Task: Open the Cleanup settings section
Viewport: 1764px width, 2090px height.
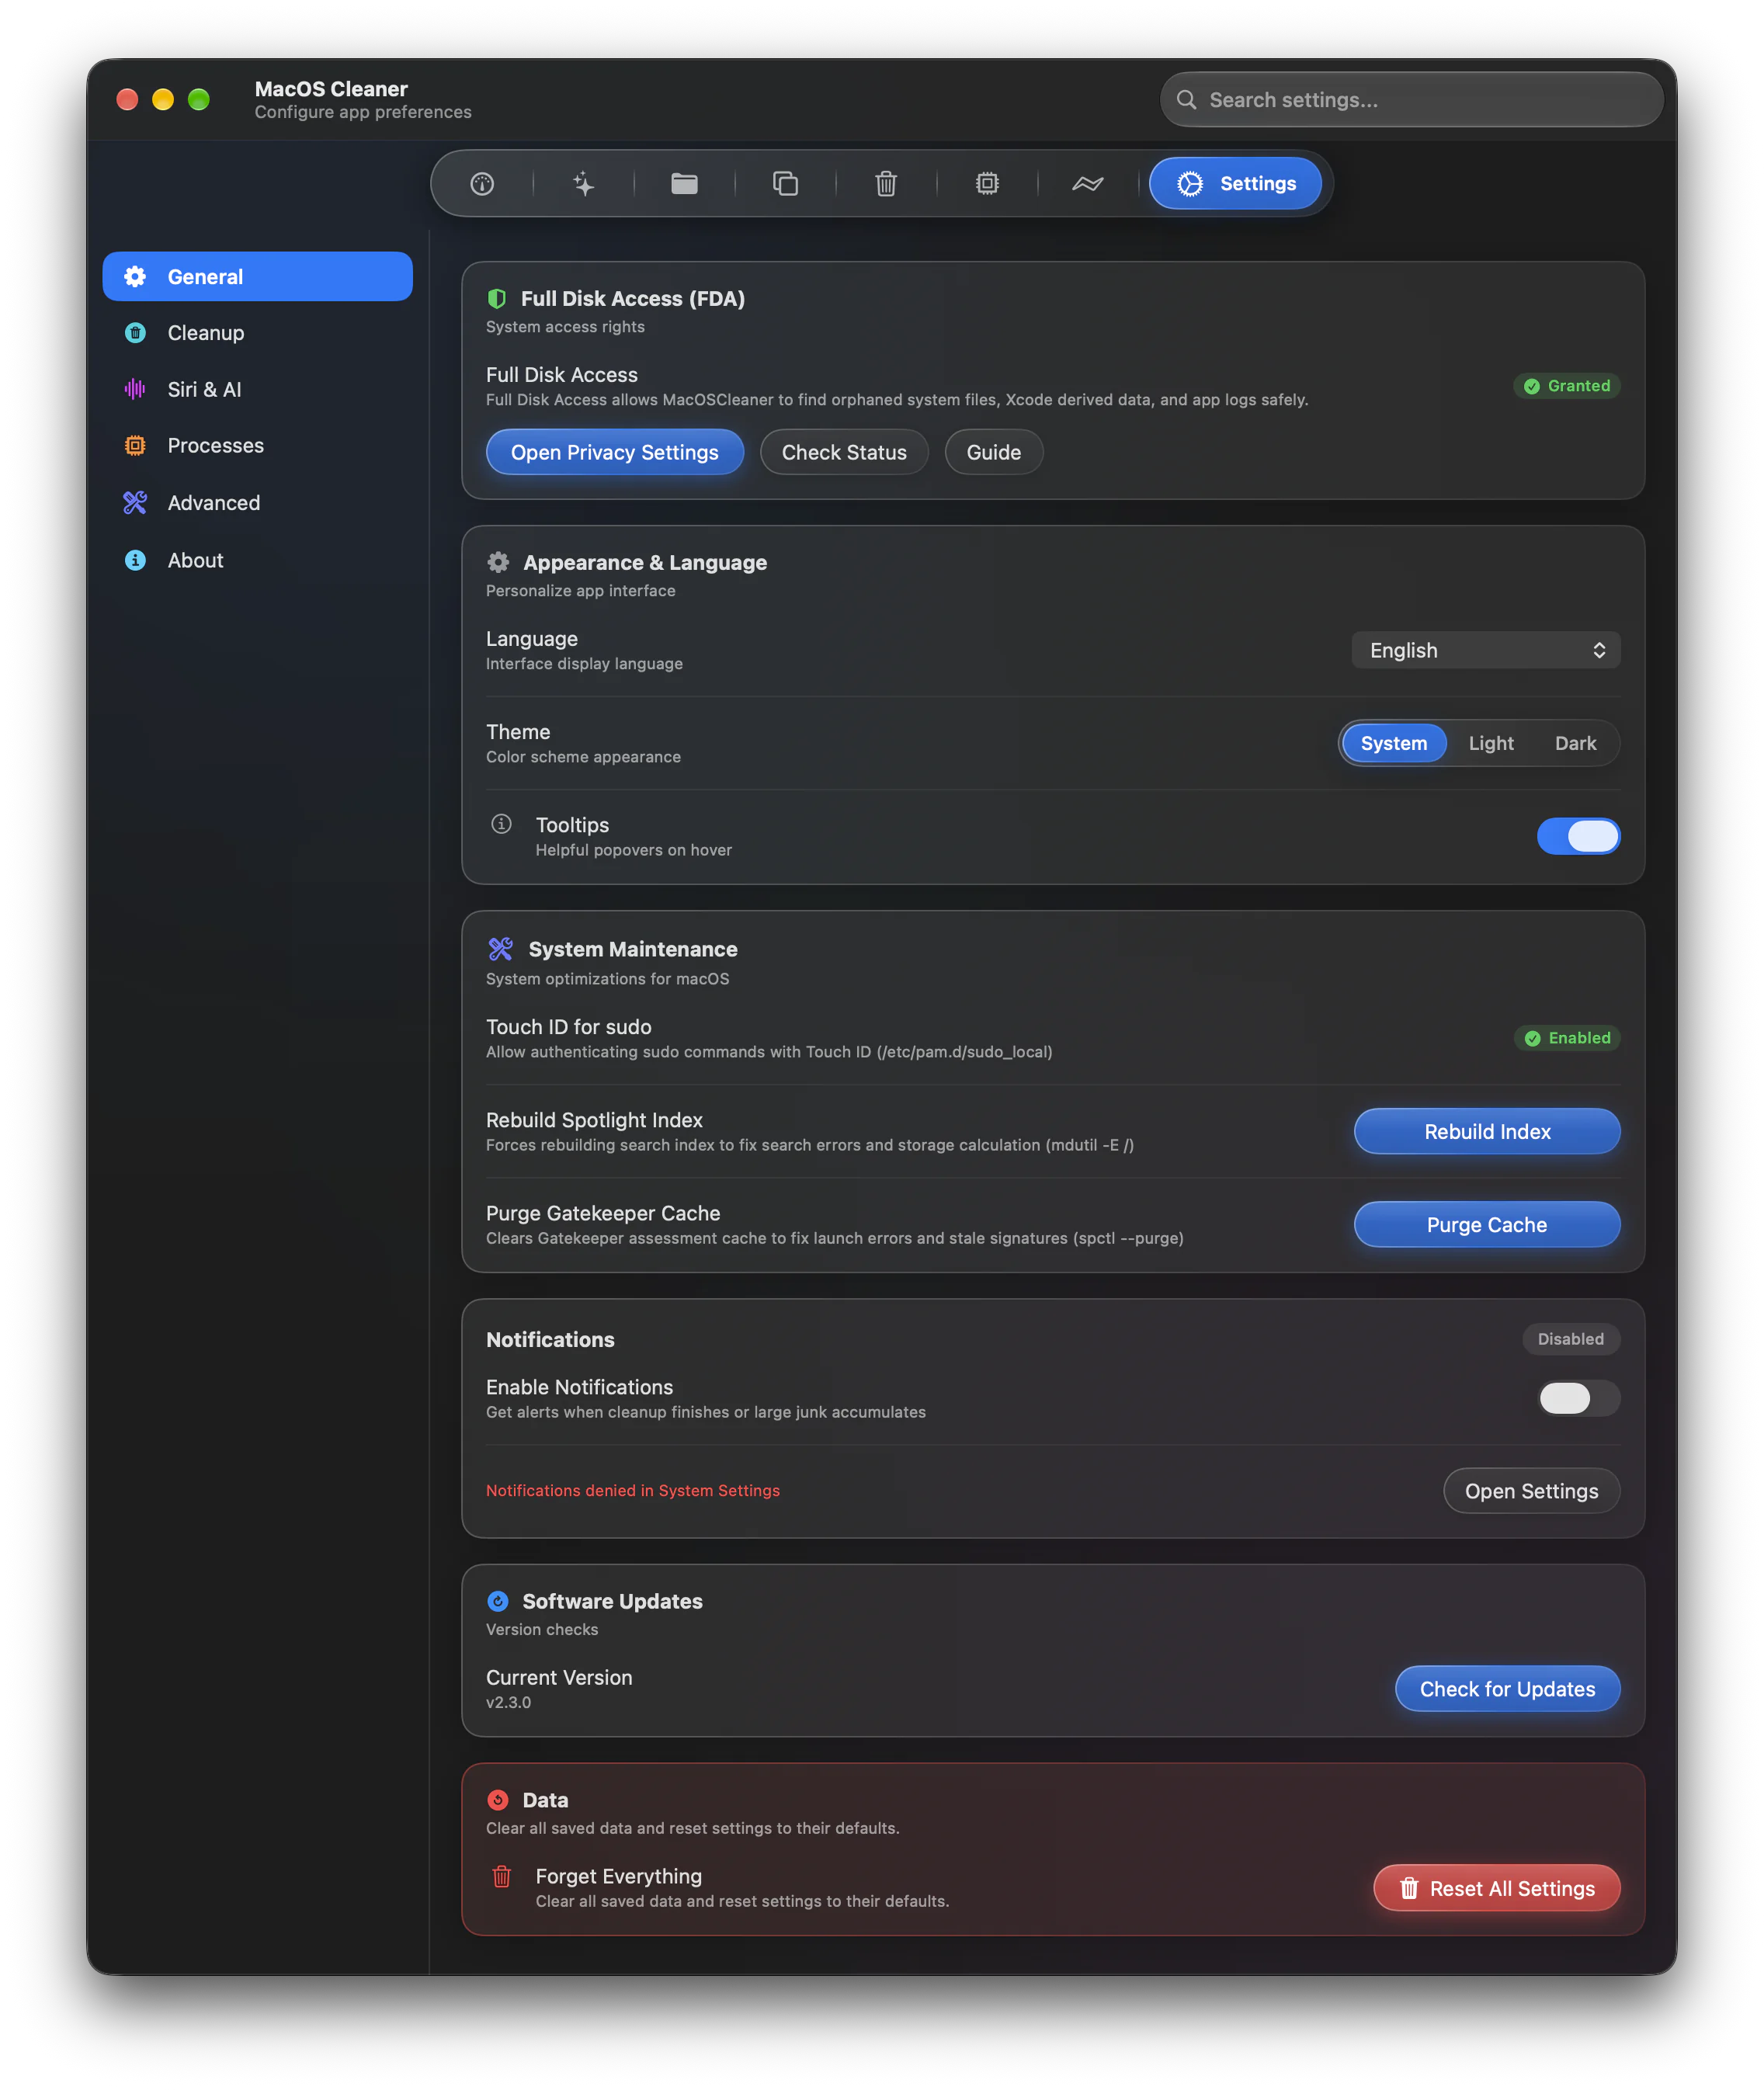Action: tap(257, 333)
